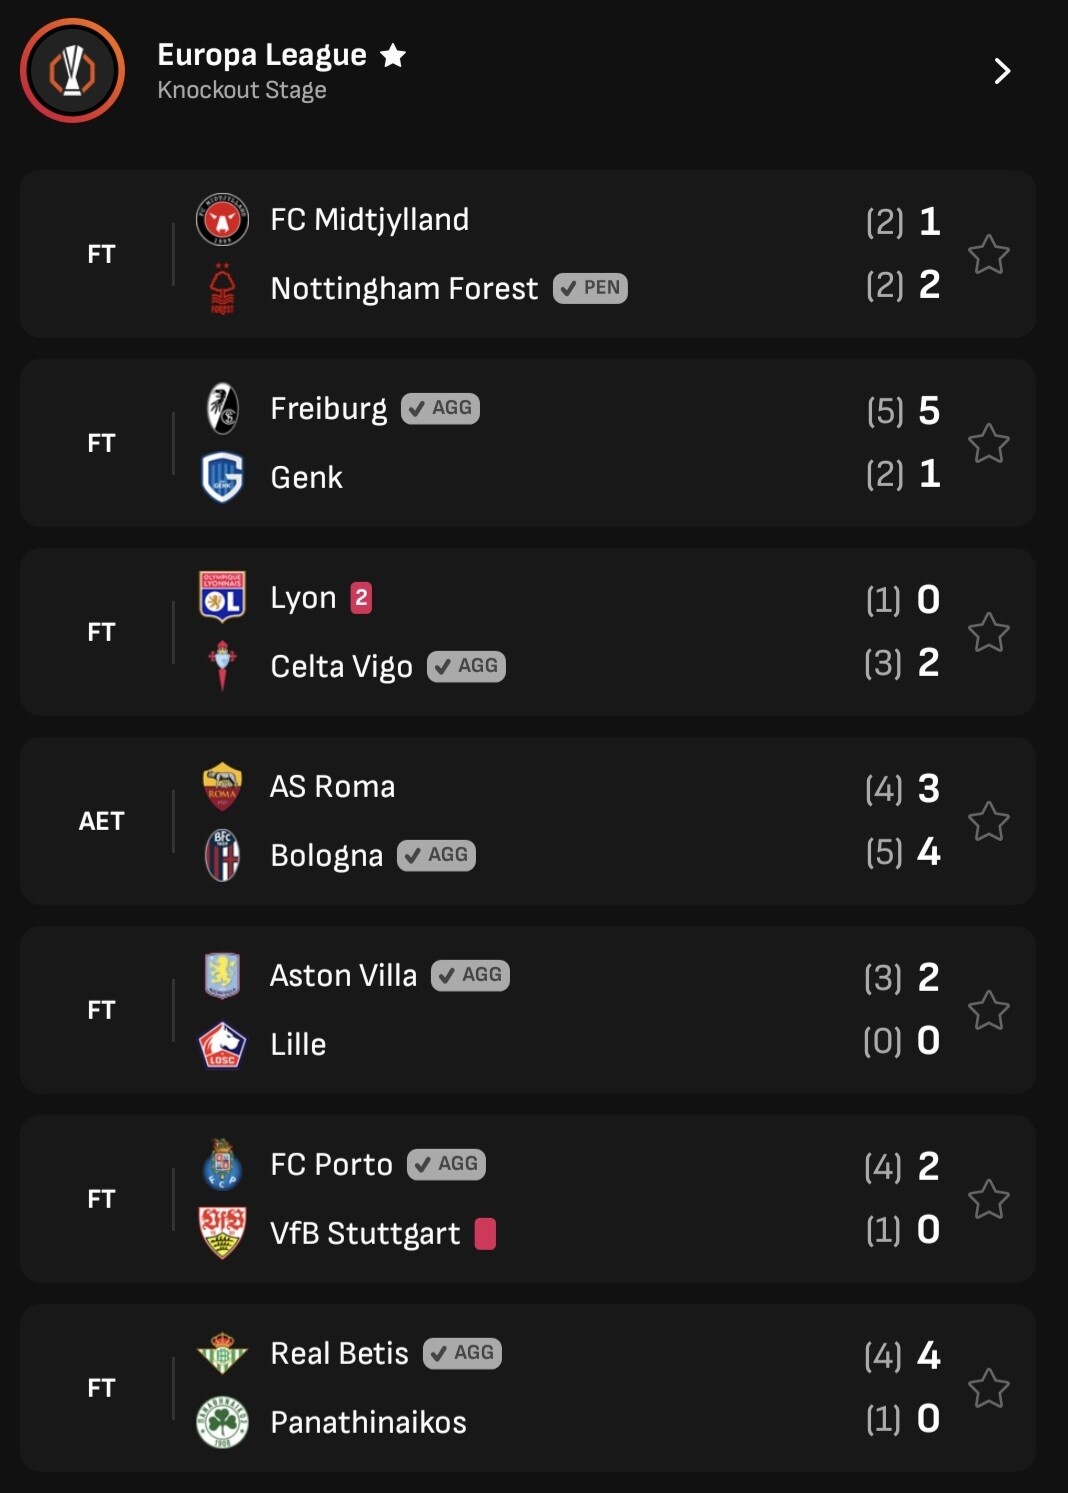
Task: Click the Panathinaikos clover crest
Action: 222,1422
